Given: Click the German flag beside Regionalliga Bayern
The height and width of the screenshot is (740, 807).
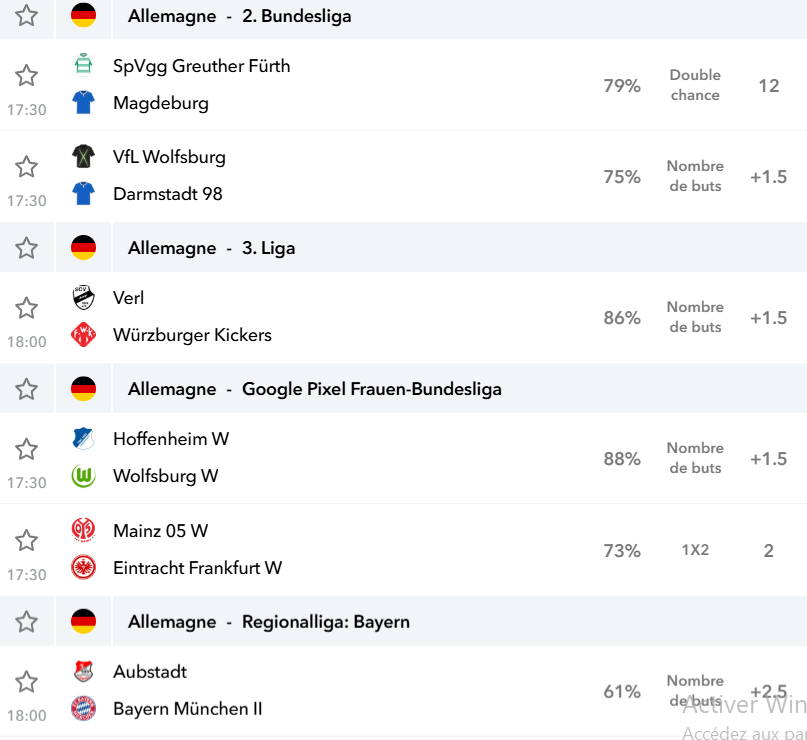Looking at the screenshot, I should (x=83, y=621).
